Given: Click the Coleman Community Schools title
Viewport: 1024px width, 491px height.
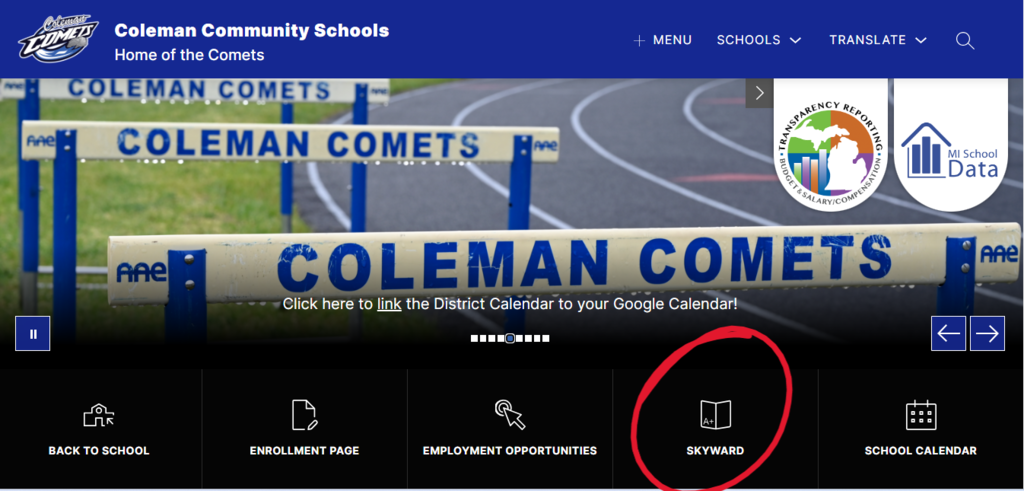Looking at the screenshot, I should coord(251,30).
